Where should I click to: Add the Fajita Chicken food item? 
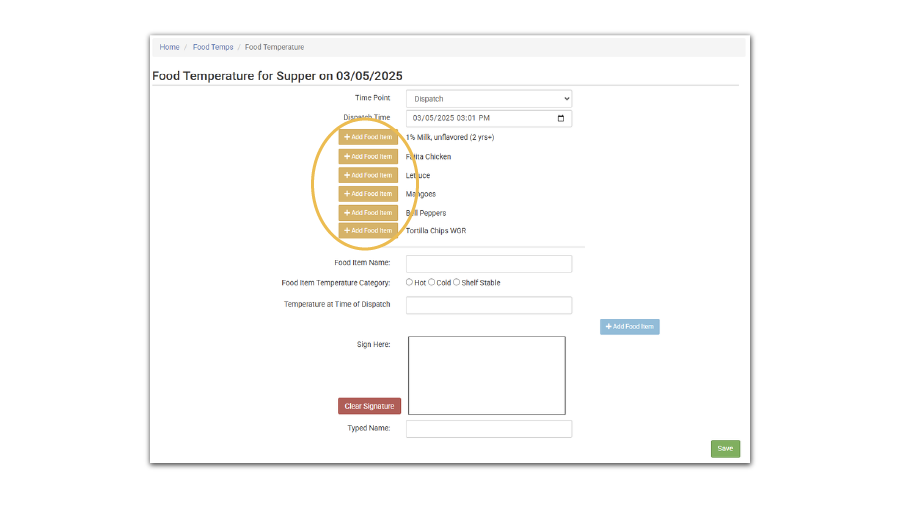(x=368, y=156)
